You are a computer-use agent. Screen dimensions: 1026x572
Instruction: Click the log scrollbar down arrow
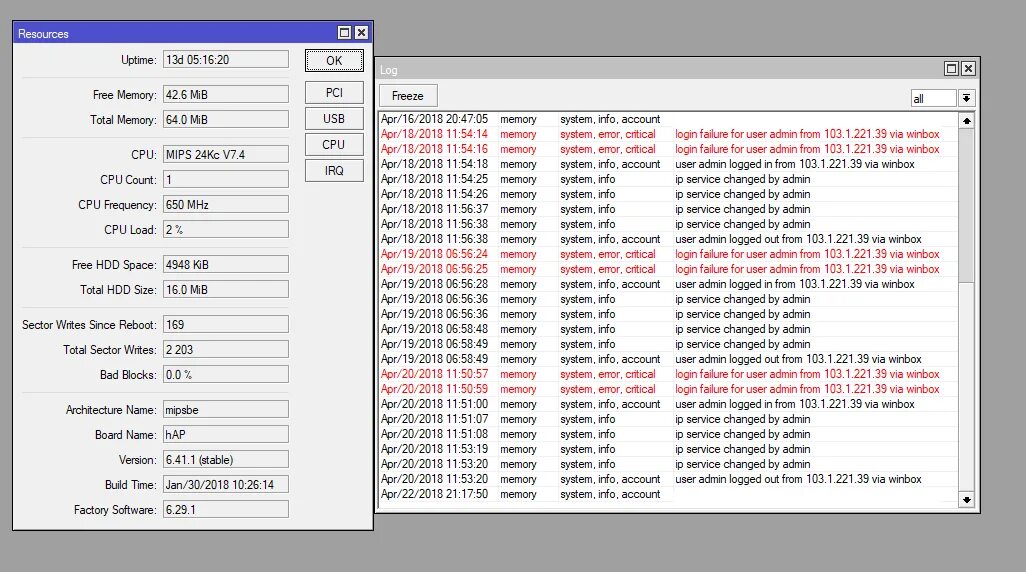pos(966,499)
